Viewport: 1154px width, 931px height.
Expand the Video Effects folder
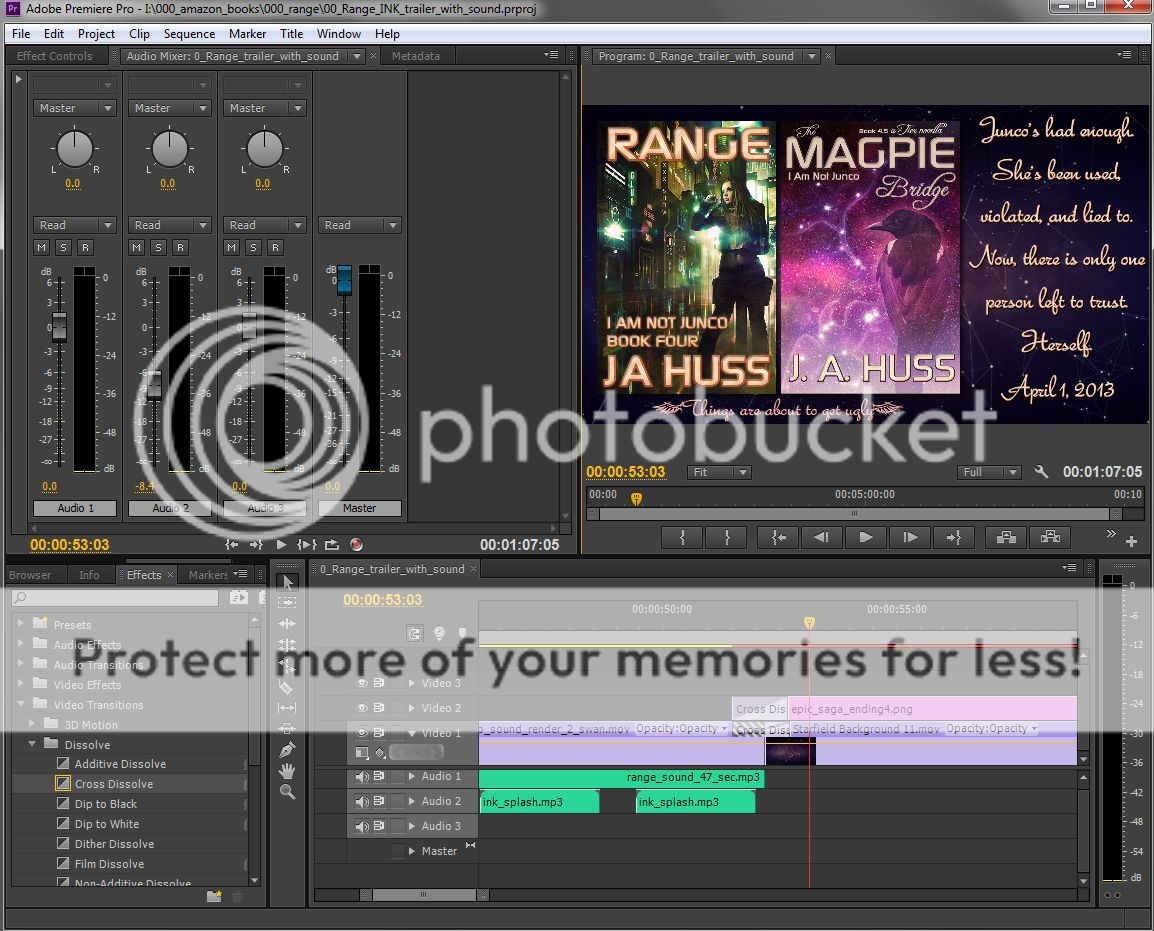(21, 685)
